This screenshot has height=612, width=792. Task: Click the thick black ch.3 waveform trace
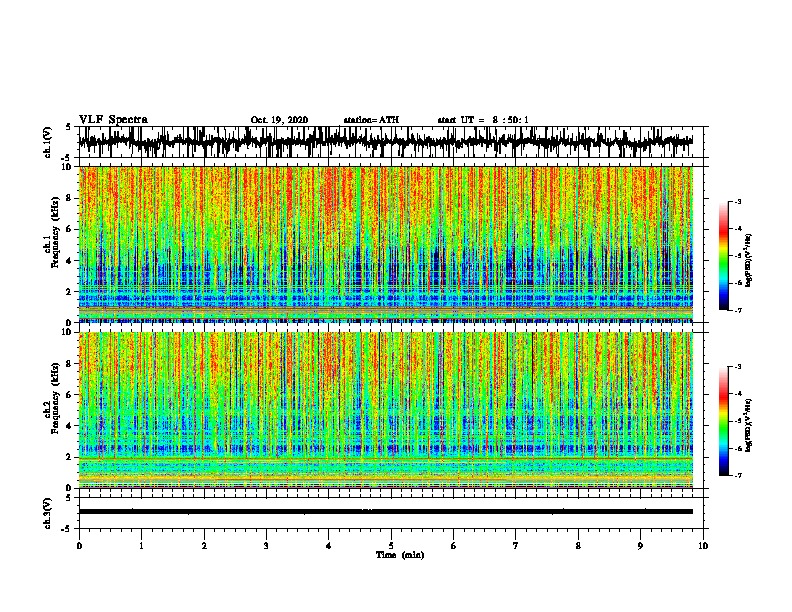coord(385,512)
